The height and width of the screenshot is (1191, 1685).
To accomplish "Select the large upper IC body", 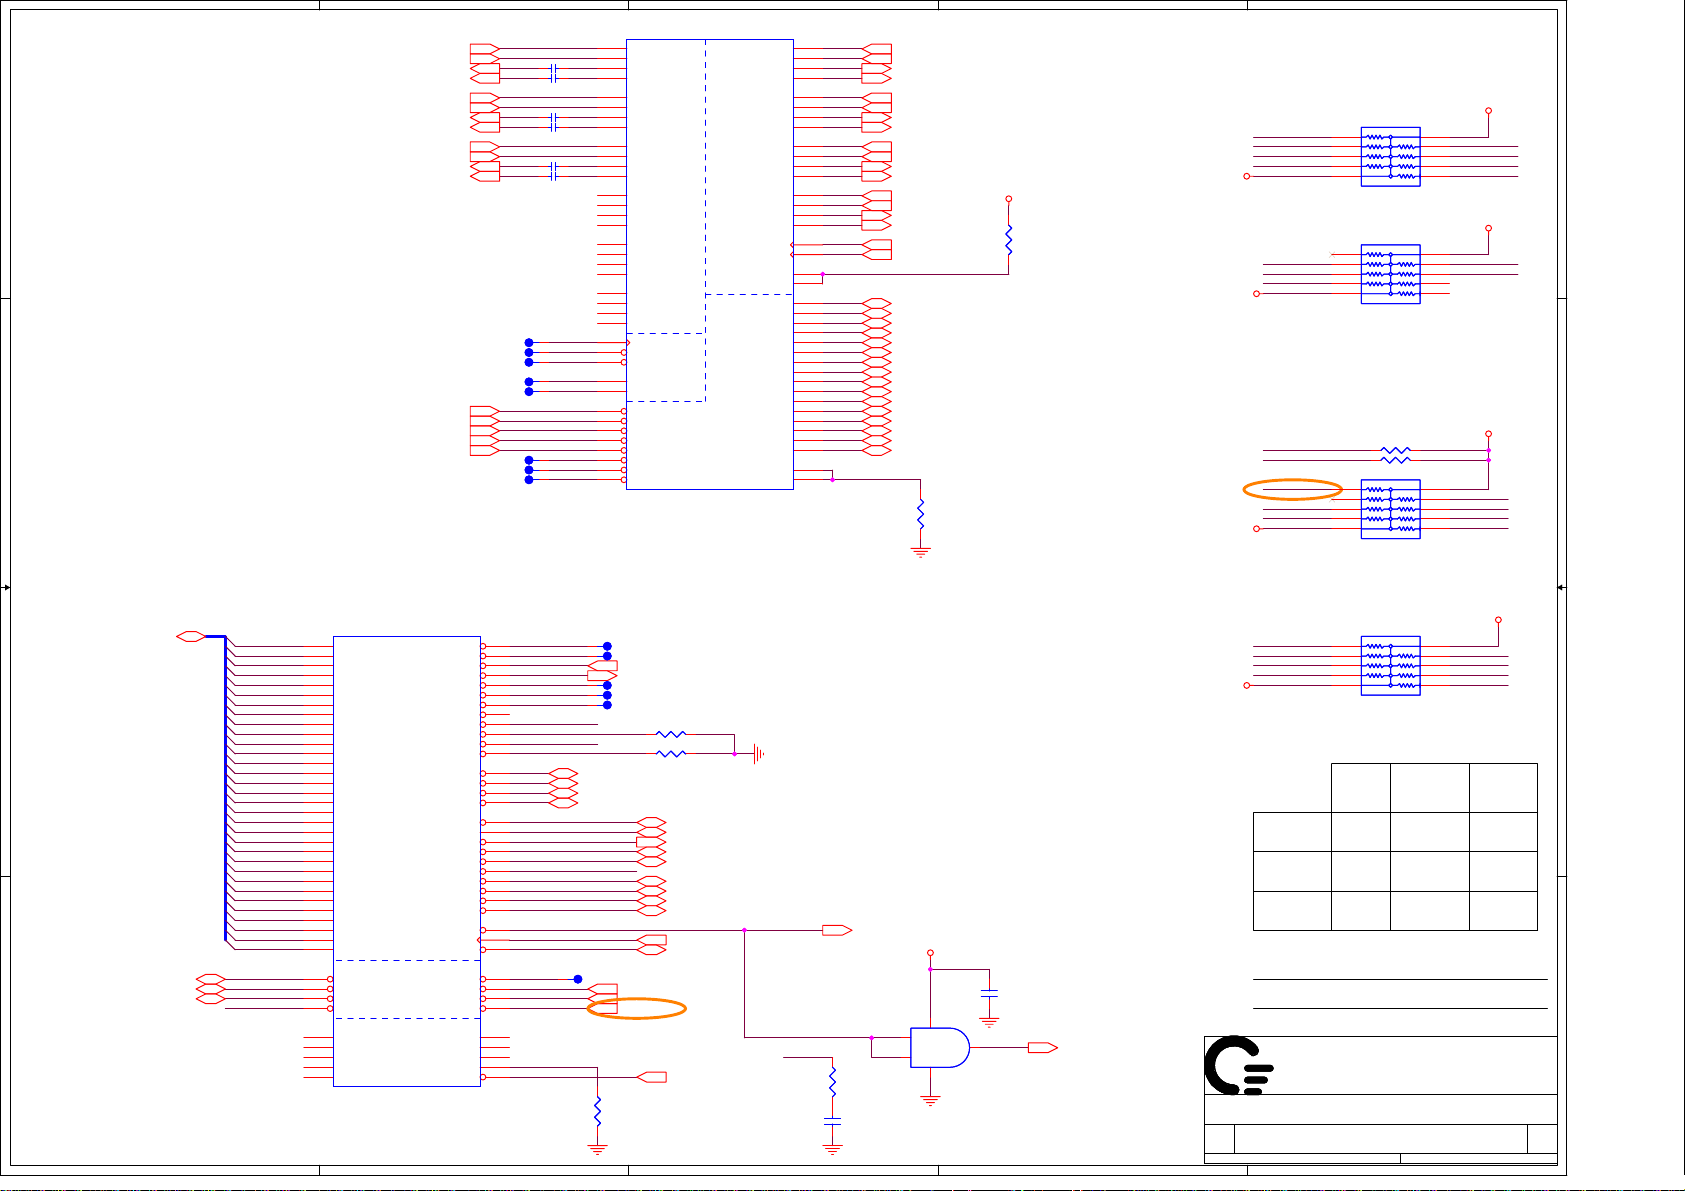I will click(710, 264).
